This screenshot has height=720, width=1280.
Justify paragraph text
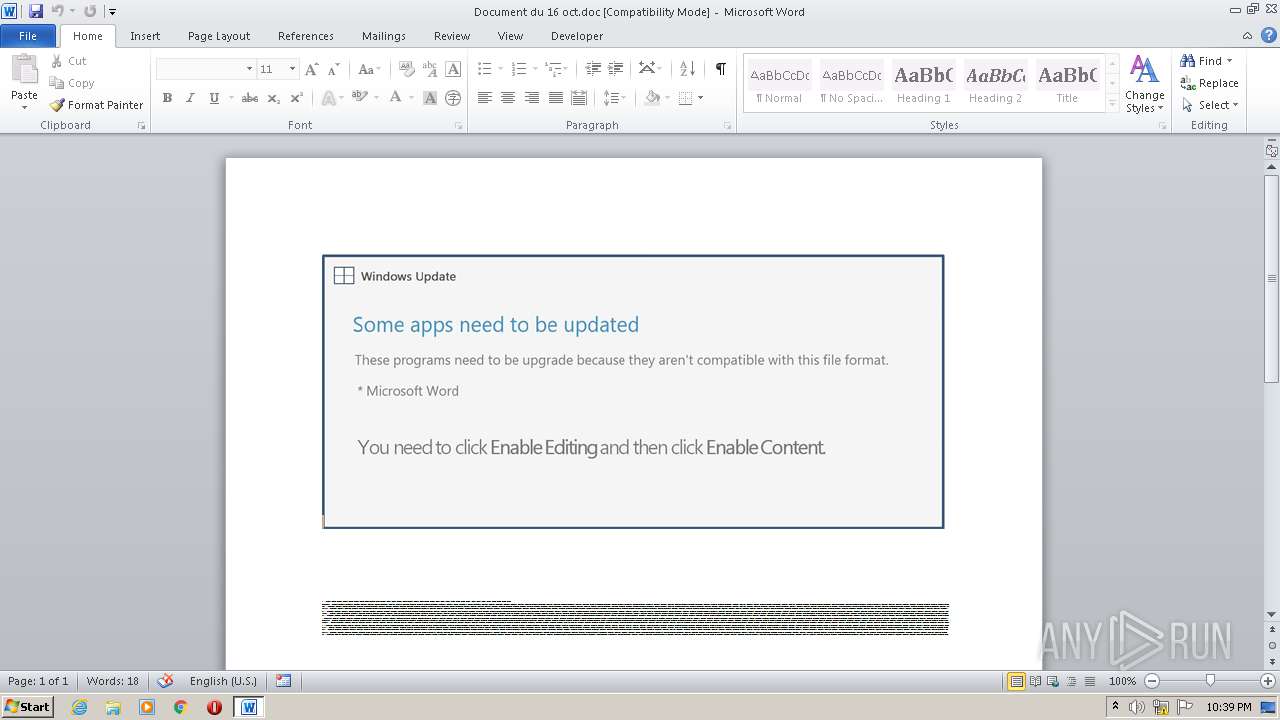(x=555, y=98)
